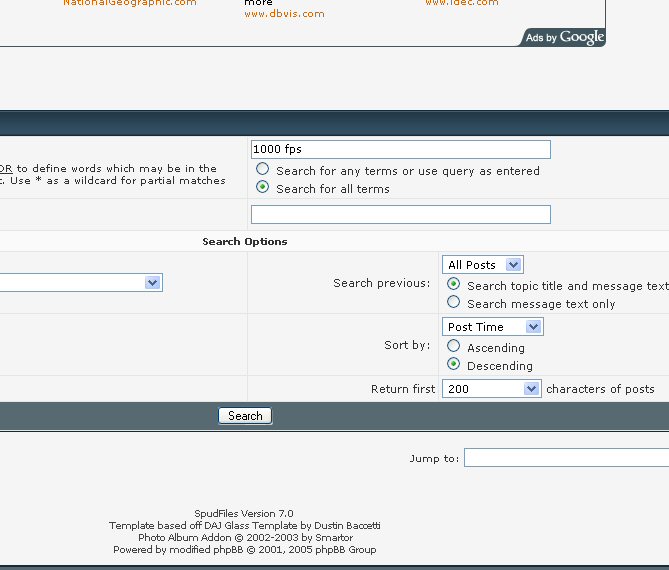Viewport: 669px width, 570px height.
Task: Set sort order to Descending
Action: [455, 365]
